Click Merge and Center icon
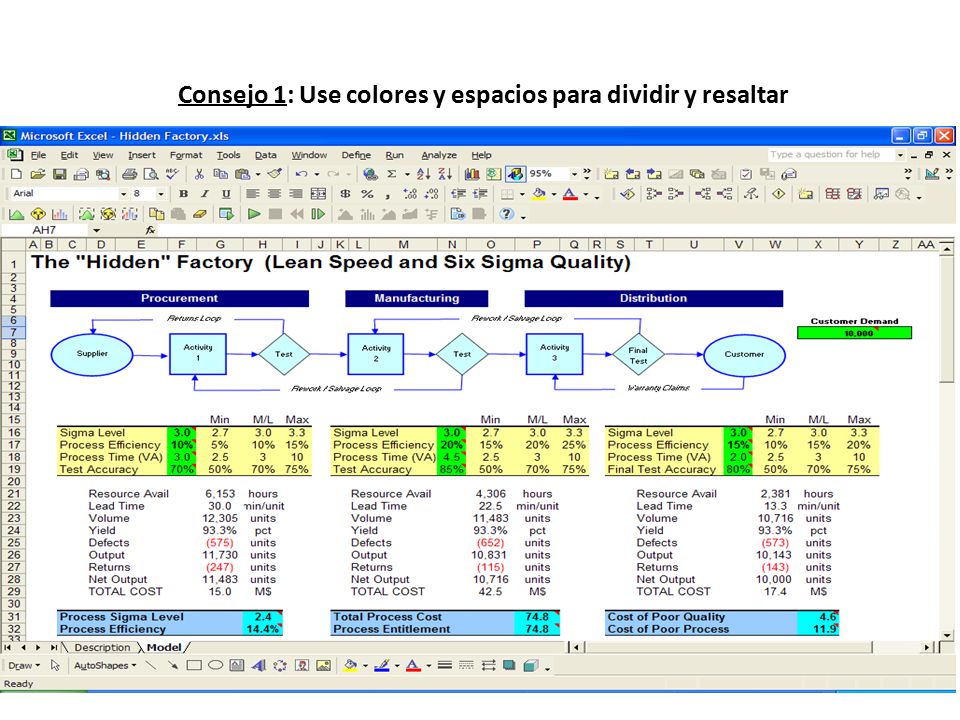960x720 pixels. (318, 194)
